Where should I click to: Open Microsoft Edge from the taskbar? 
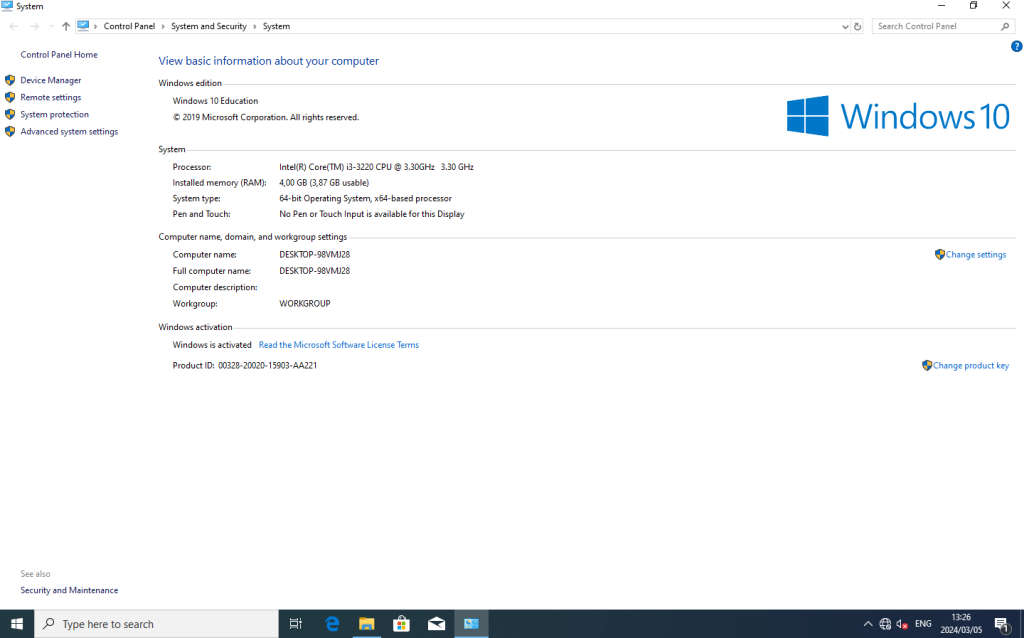tap(331, 623)
